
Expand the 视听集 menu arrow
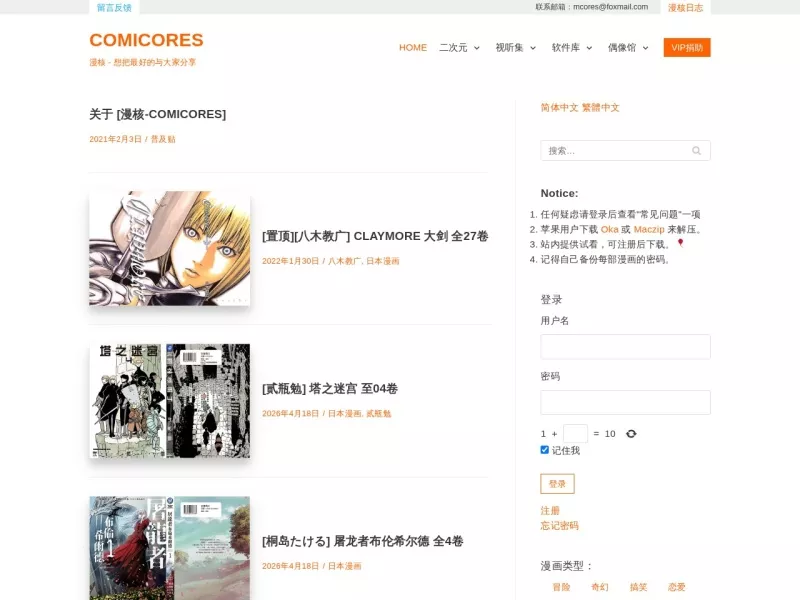533,48
